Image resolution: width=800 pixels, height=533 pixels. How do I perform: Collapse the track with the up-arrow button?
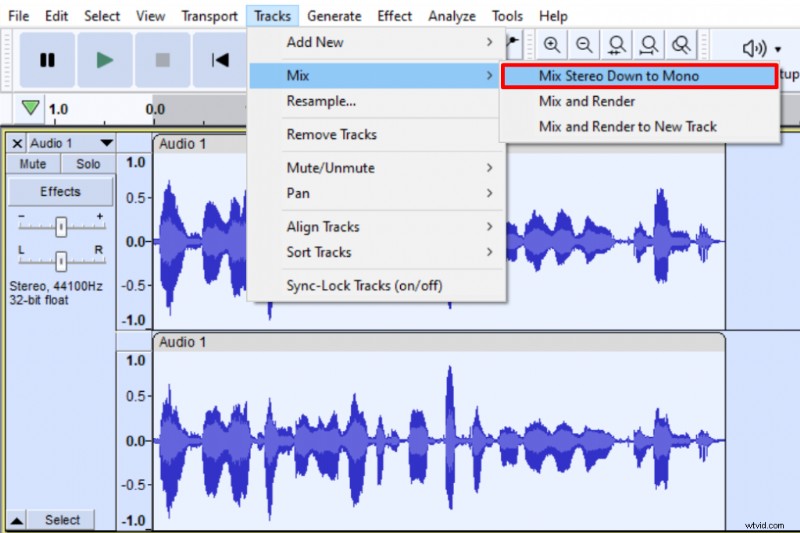(x=16, y=520)
